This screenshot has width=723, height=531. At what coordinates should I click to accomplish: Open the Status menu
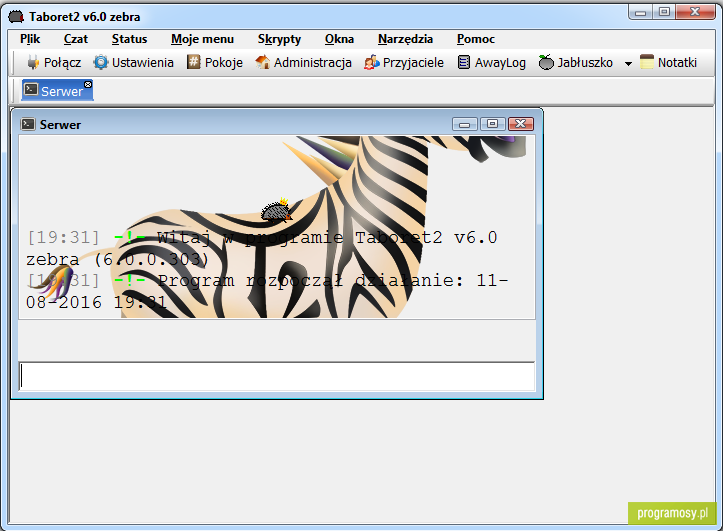click(x=130, y=39)
